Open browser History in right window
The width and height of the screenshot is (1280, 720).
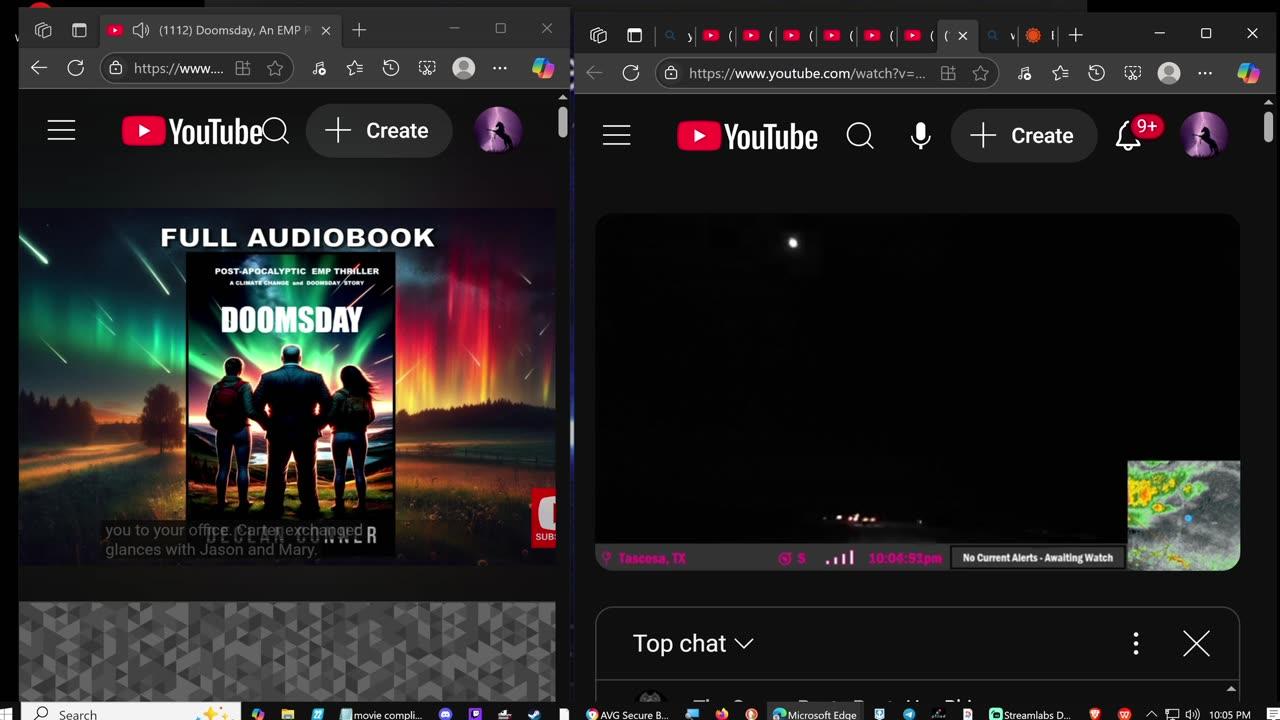(1096, 73)
